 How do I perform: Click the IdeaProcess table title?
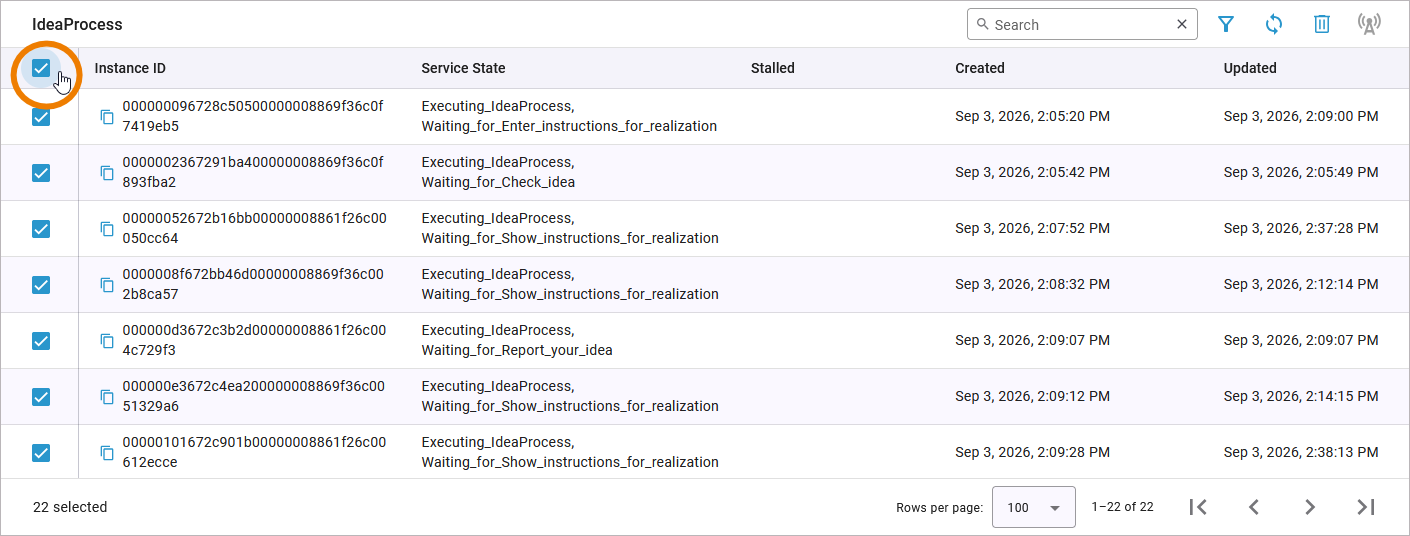point(77,24)
